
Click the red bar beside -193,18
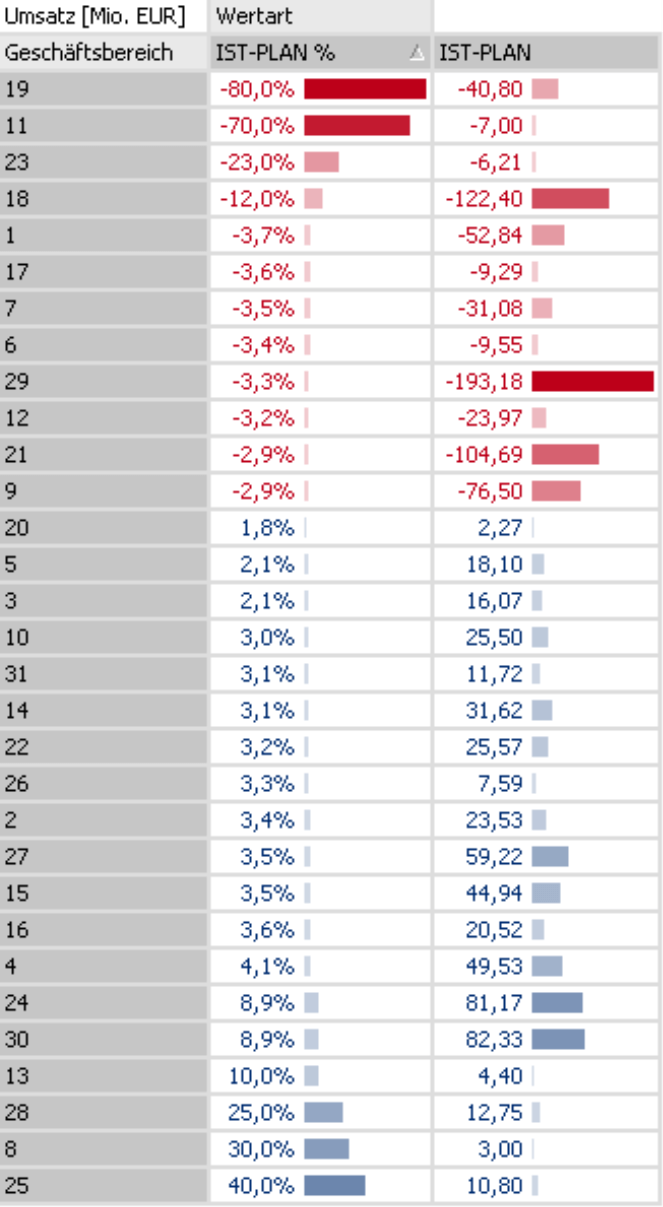coord(592,381)
